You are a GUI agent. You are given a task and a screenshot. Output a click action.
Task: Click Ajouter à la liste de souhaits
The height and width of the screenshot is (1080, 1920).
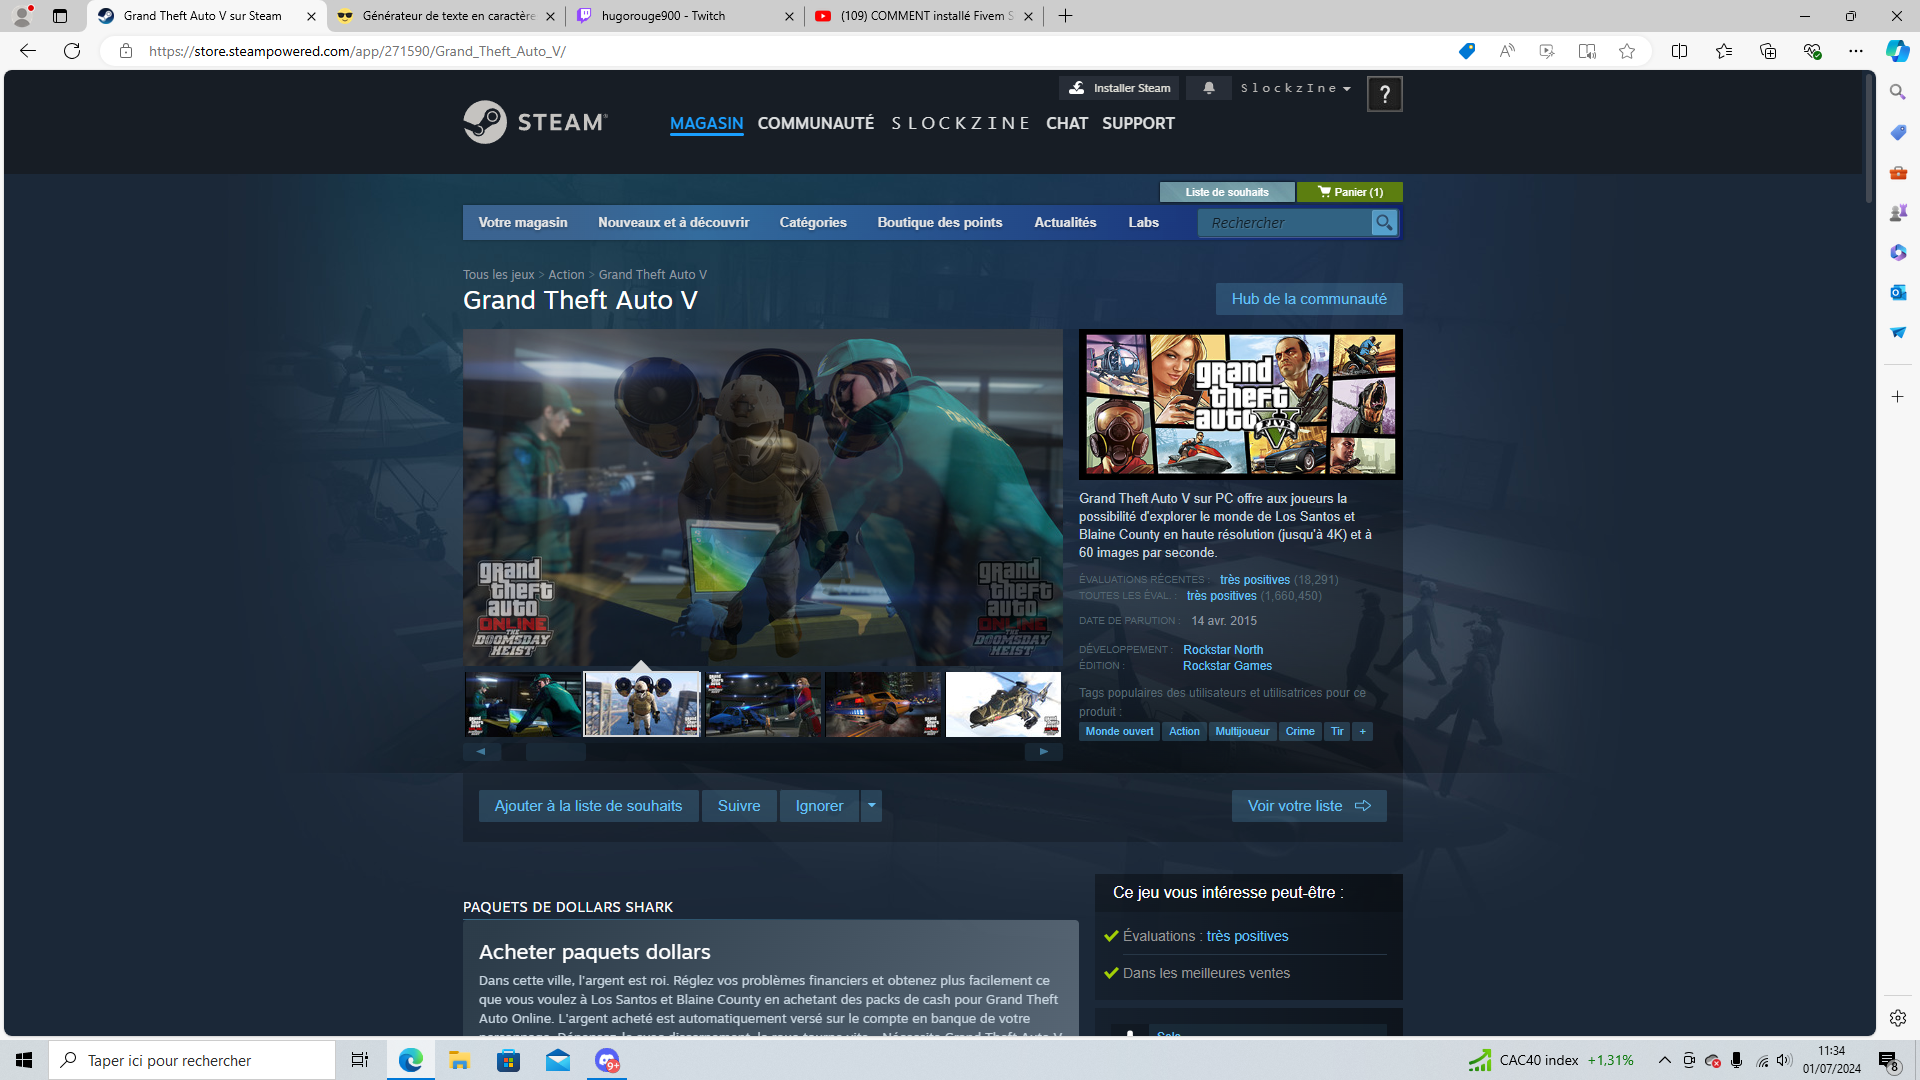(x=588, y=806)
